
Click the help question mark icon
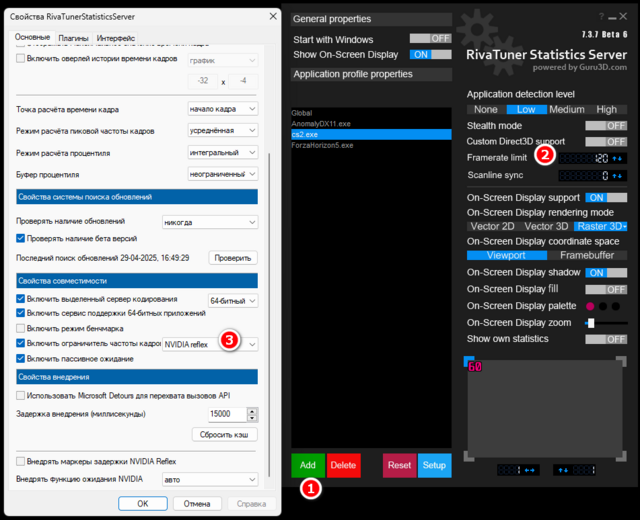[x=602, y=18]
